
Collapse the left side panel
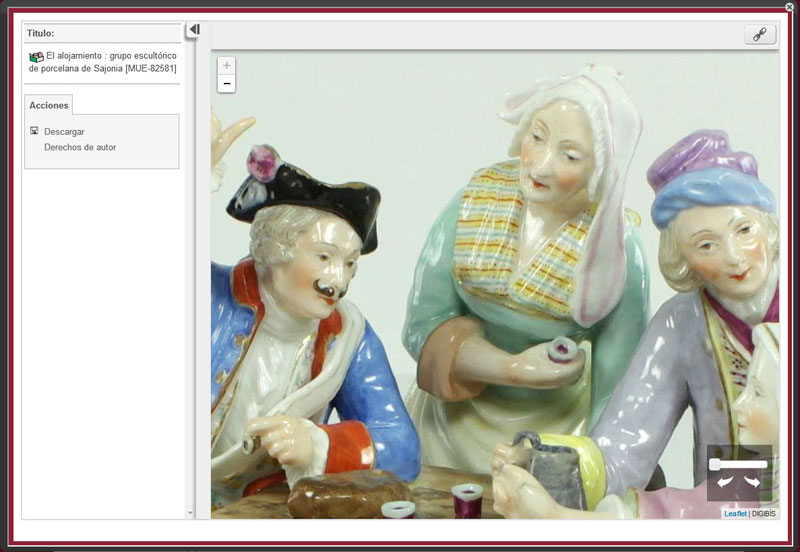(194, 30)
